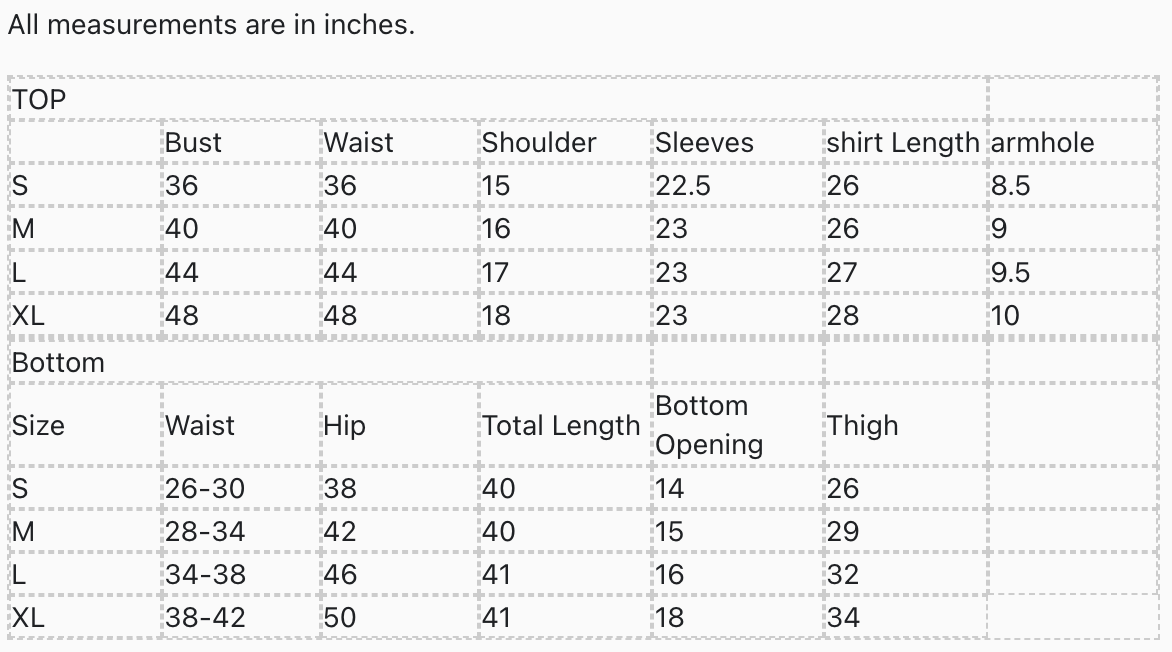Screen dimensions: 1172x652
Task: Select the Shoulder column header
Action: (539, 142)
